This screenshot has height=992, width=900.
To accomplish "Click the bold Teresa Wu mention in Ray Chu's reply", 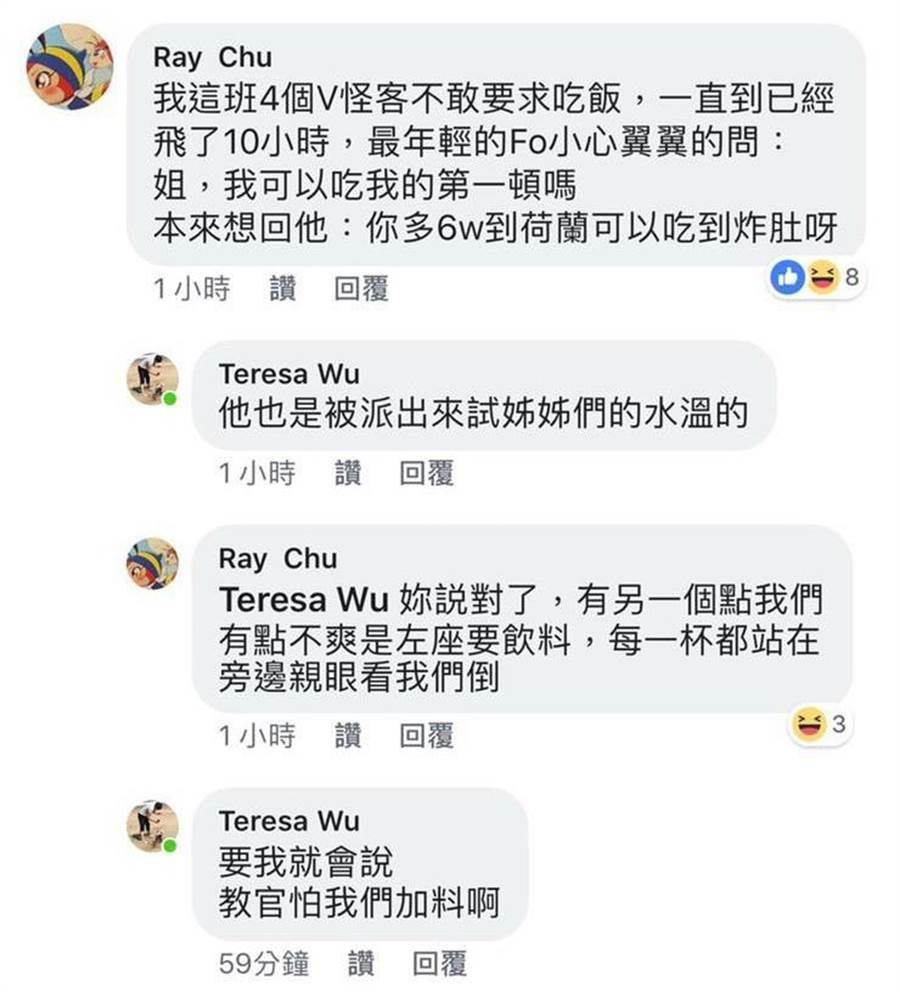I will (x=304, y=599).
